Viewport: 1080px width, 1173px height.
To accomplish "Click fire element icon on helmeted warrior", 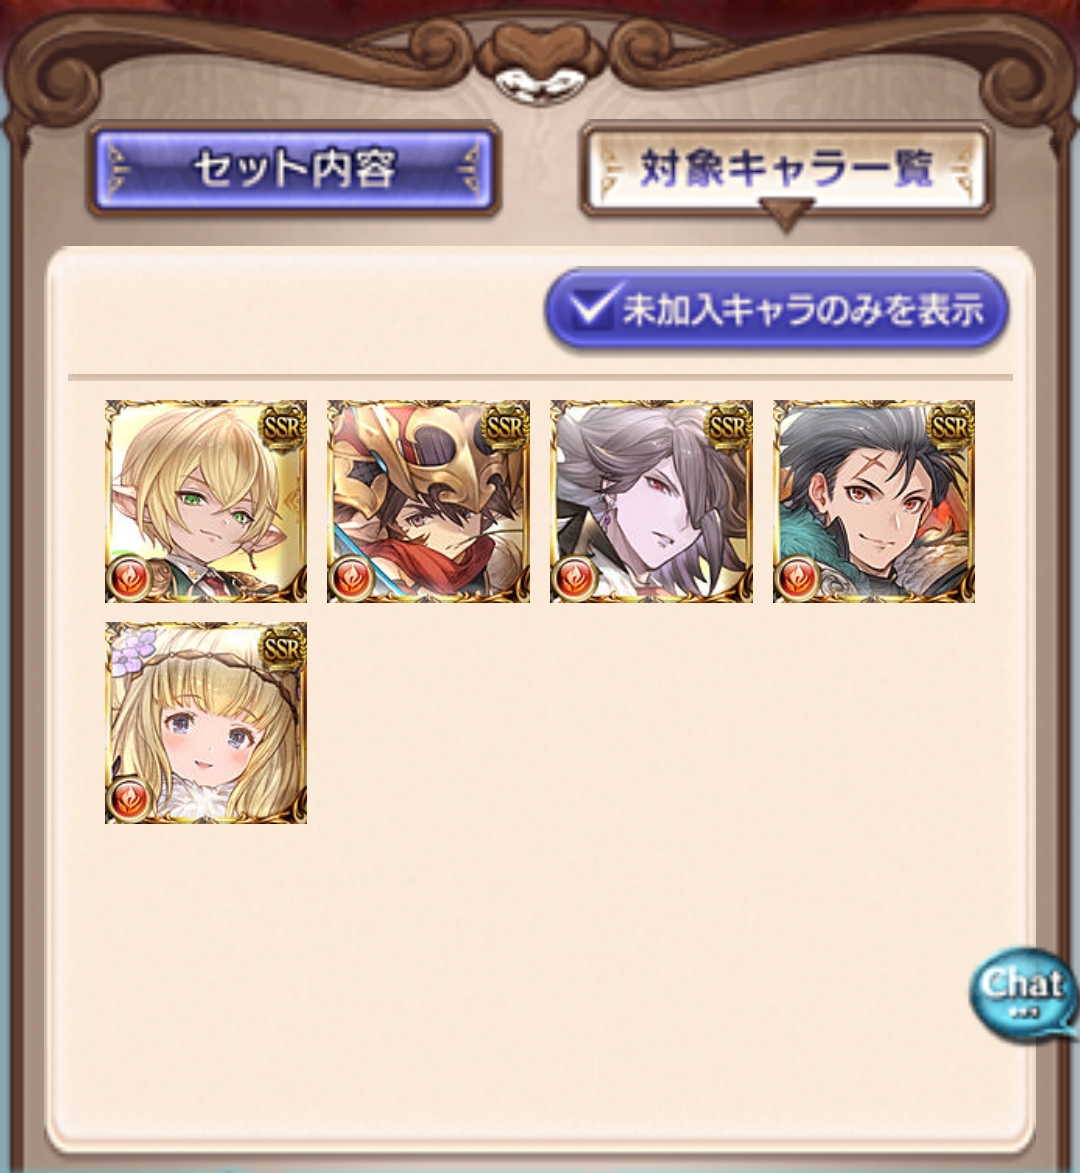I will tap(352, 578).
